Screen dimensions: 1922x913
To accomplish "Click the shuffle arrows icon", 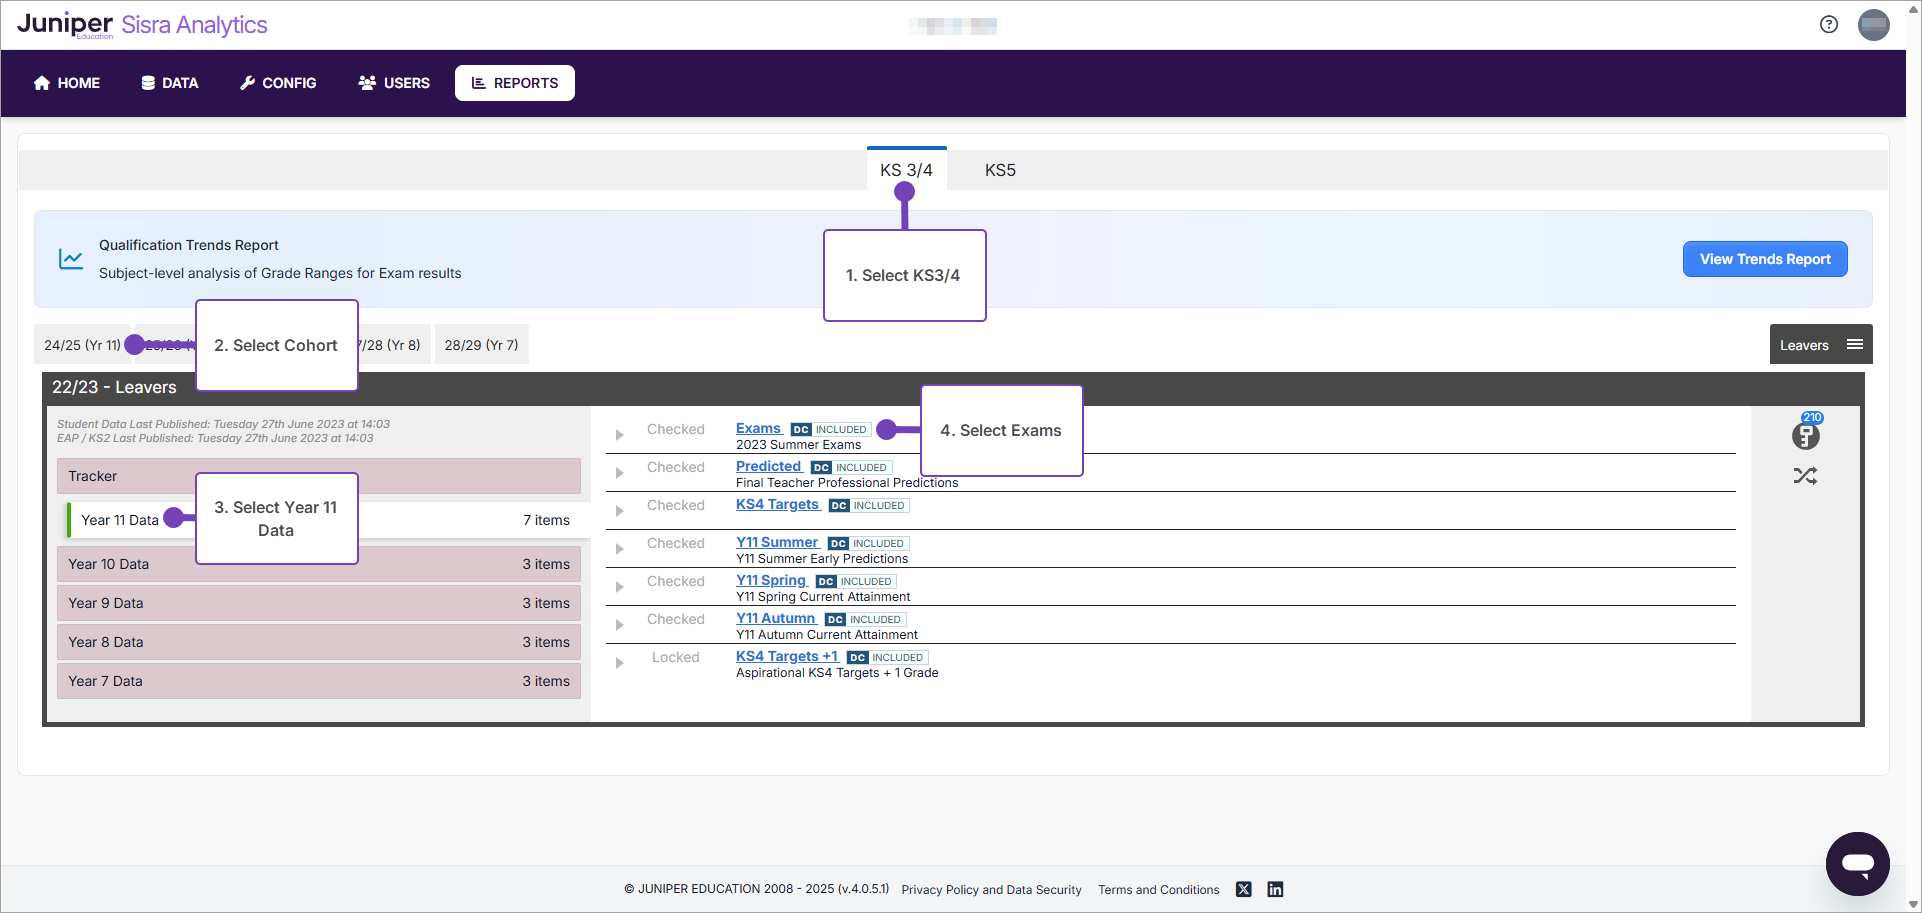I will [x=1805, y=476].
